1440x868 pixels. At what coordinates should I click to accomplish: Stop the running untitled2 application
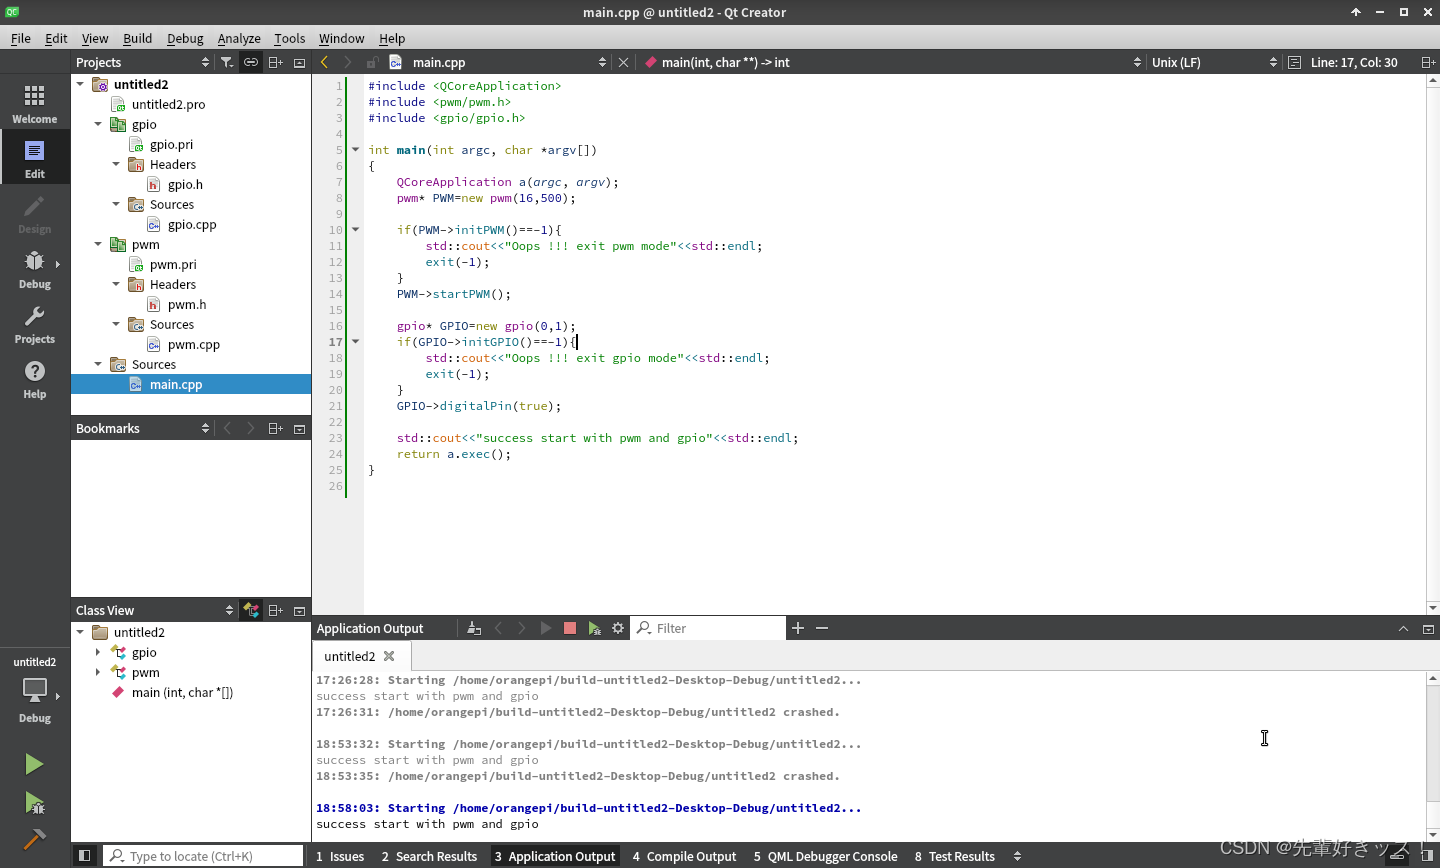pyautogui.click(x=570, y=628)
